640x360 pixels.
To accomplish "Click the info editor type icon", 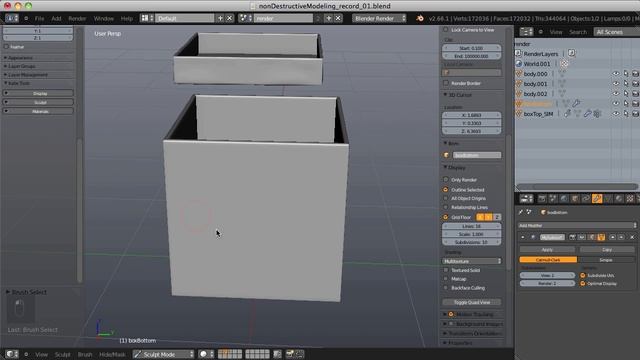I will coord(11,18).
